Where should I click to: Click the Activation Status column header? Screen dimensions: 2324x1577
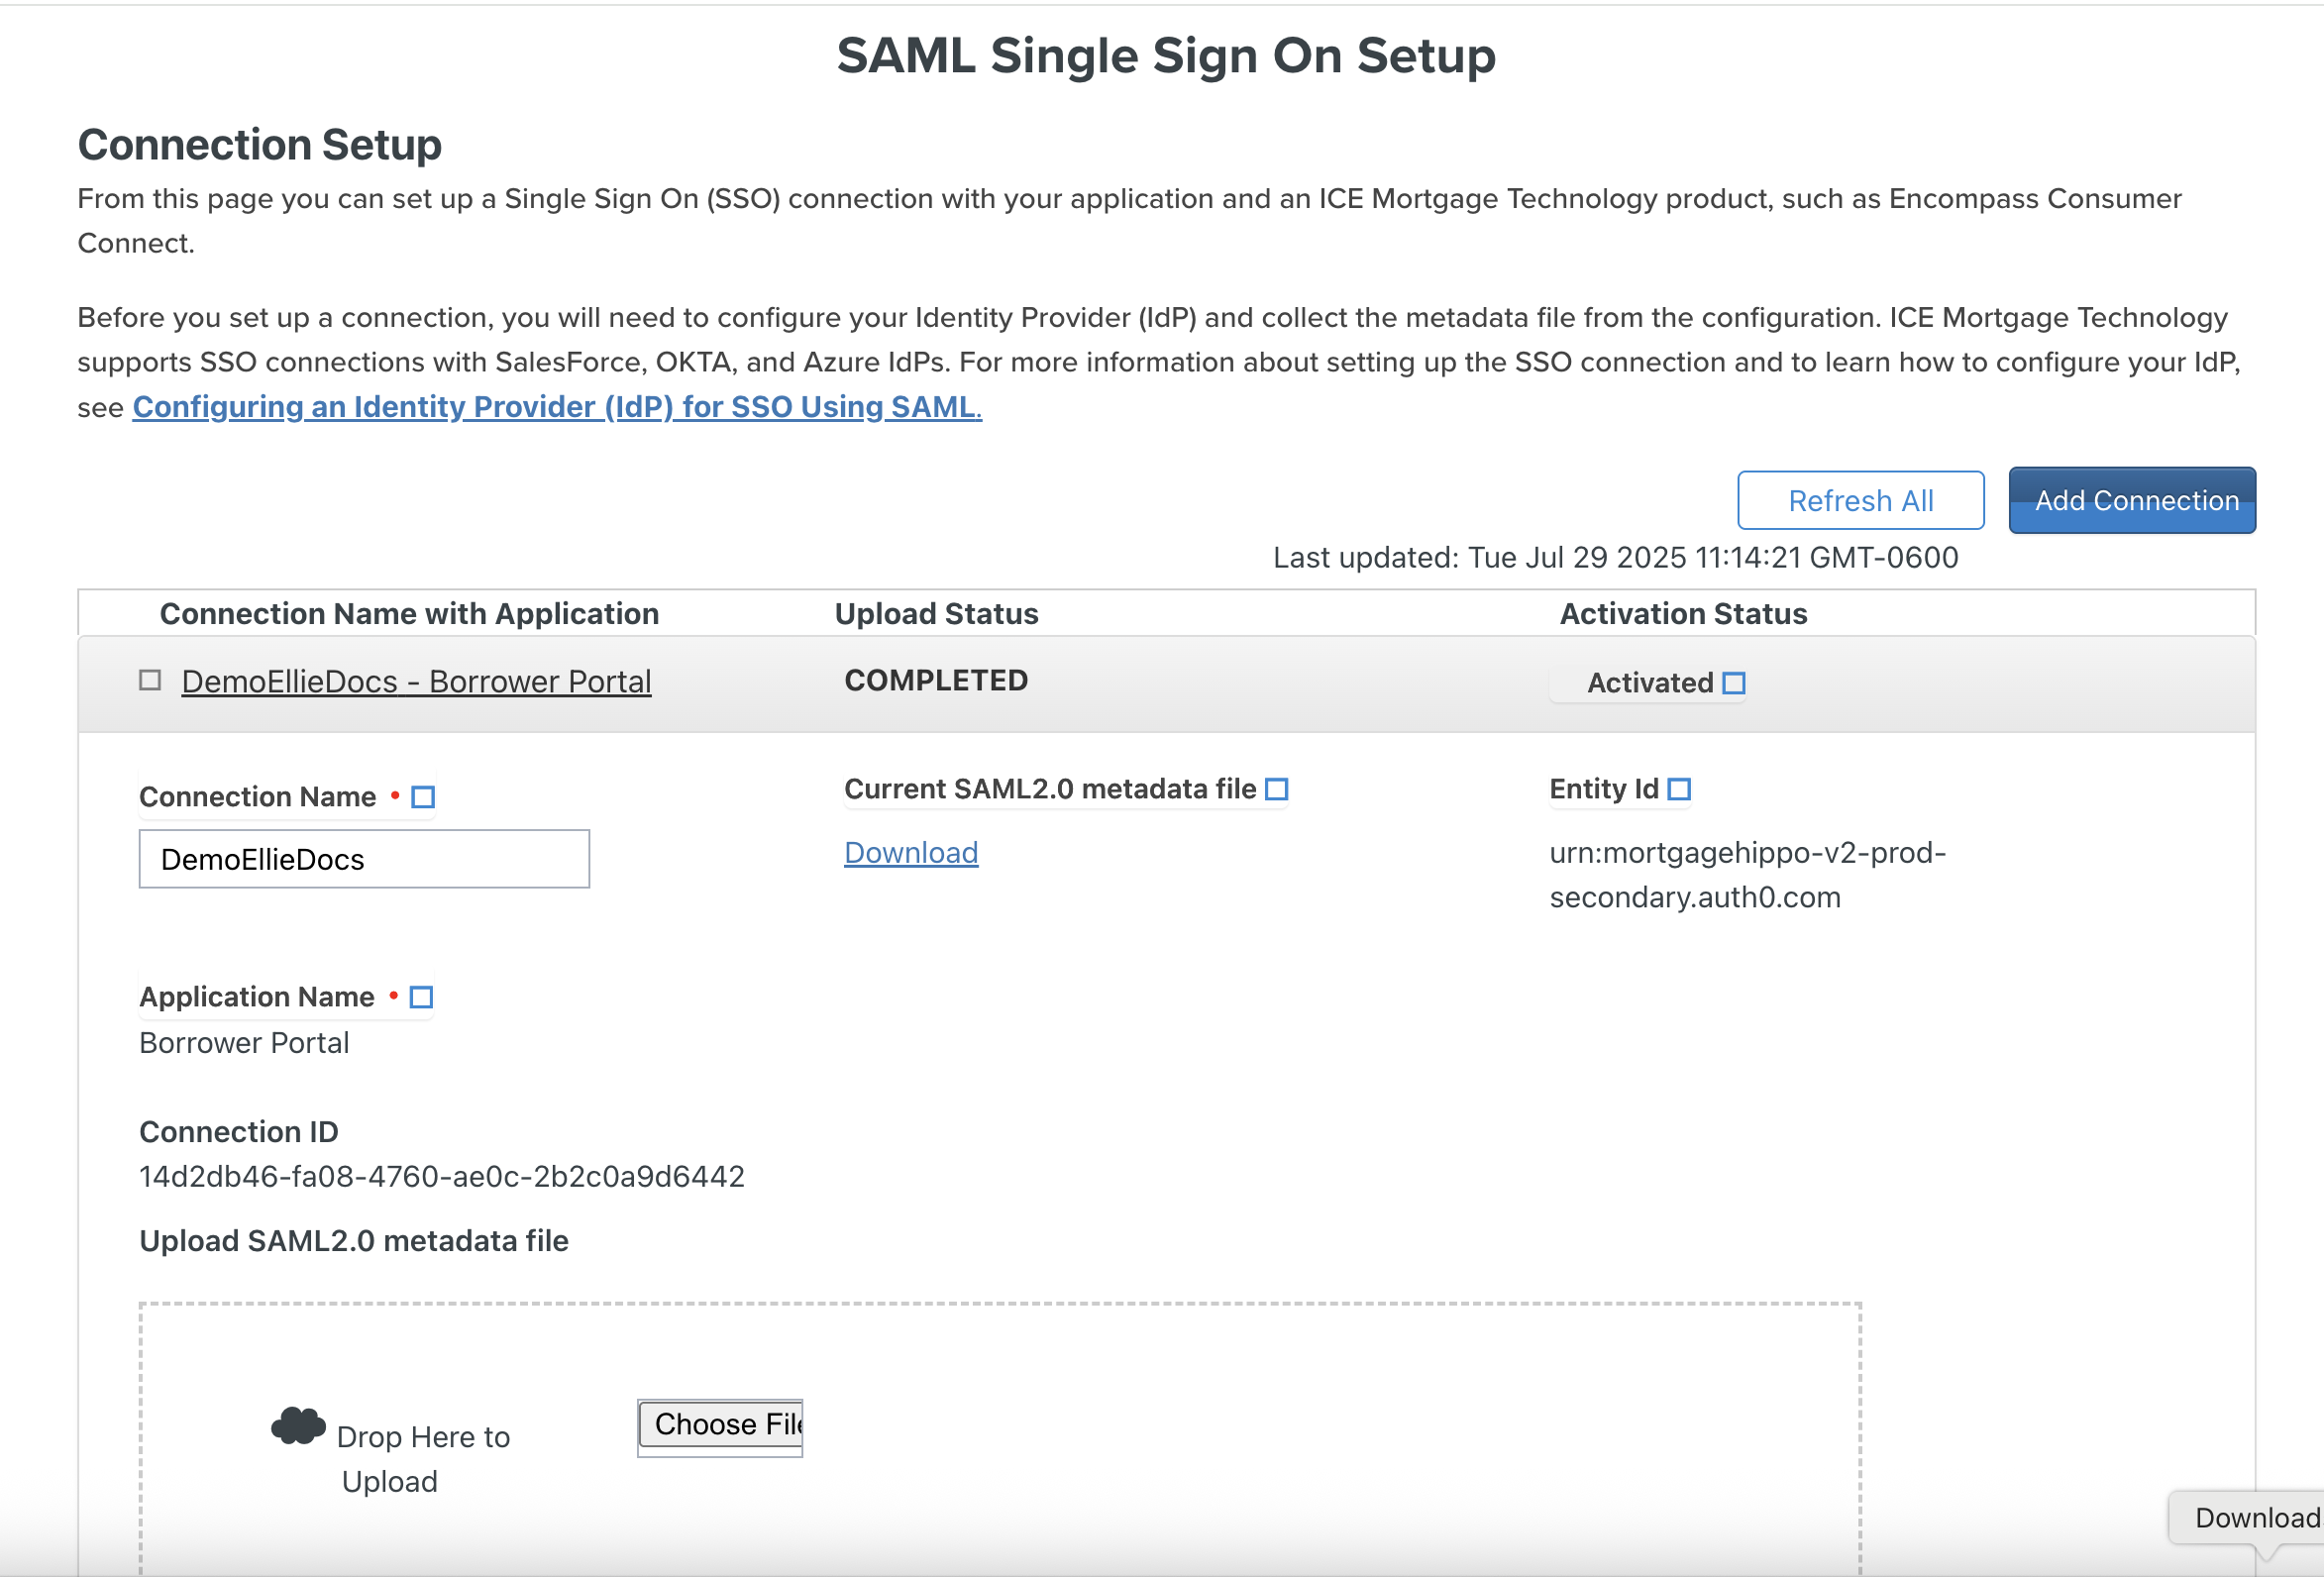point(1682,613)
